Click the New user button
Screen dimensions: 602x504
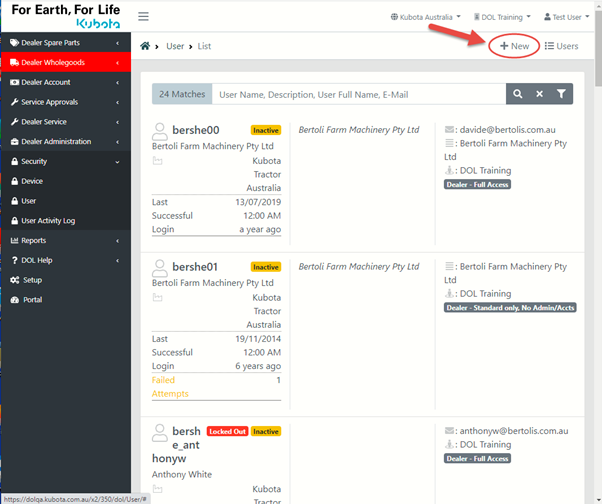pyautogui.click(x=514, y=46)
